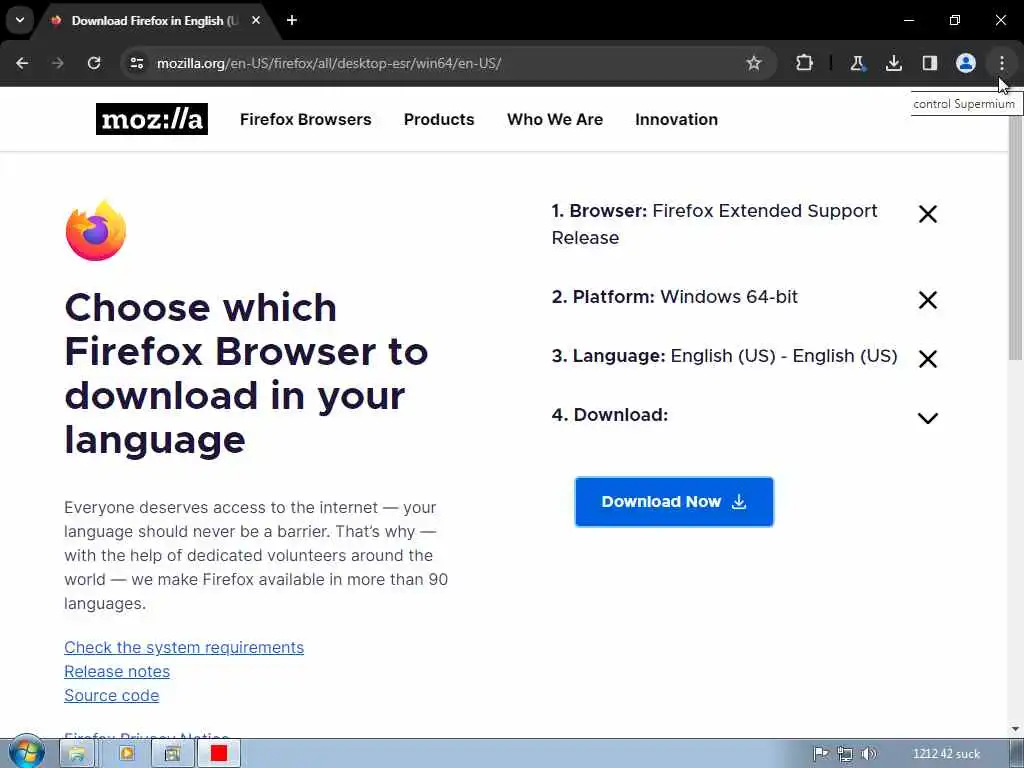Click the Firefox logo image

tap(96, 231)
